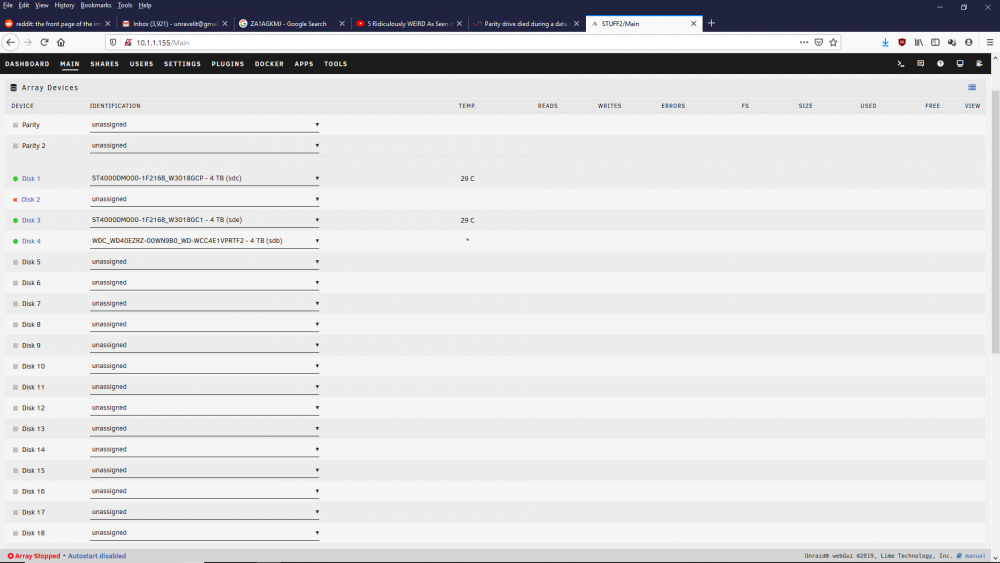Open Firefox library icon
Screen dimensions: 1000x563
tap(918, 42)
